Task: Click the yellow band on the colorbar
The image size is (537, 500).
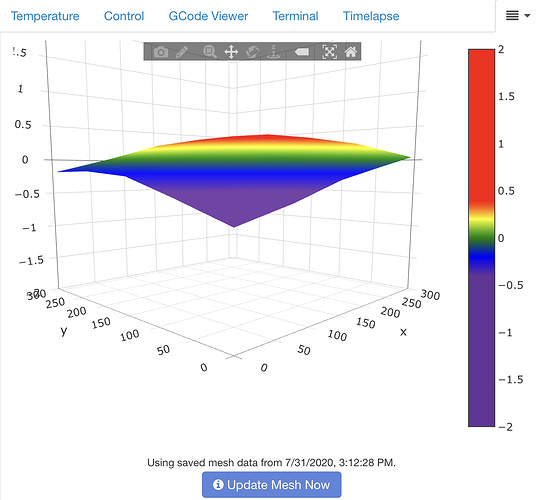Action: 482,219
